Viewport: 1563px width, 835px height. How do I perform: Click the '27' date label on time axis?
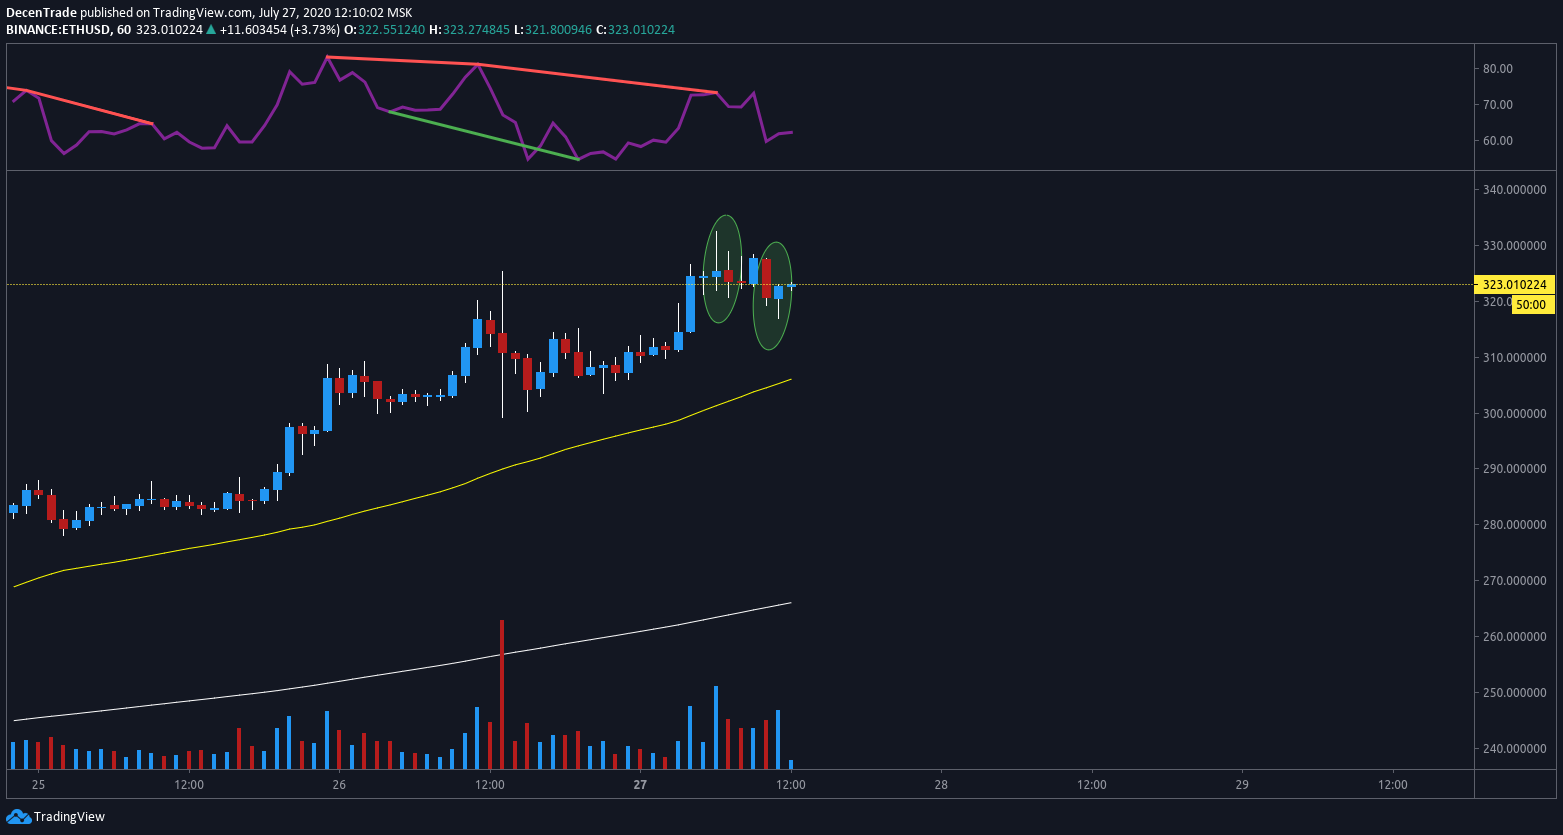pos(639,785)
